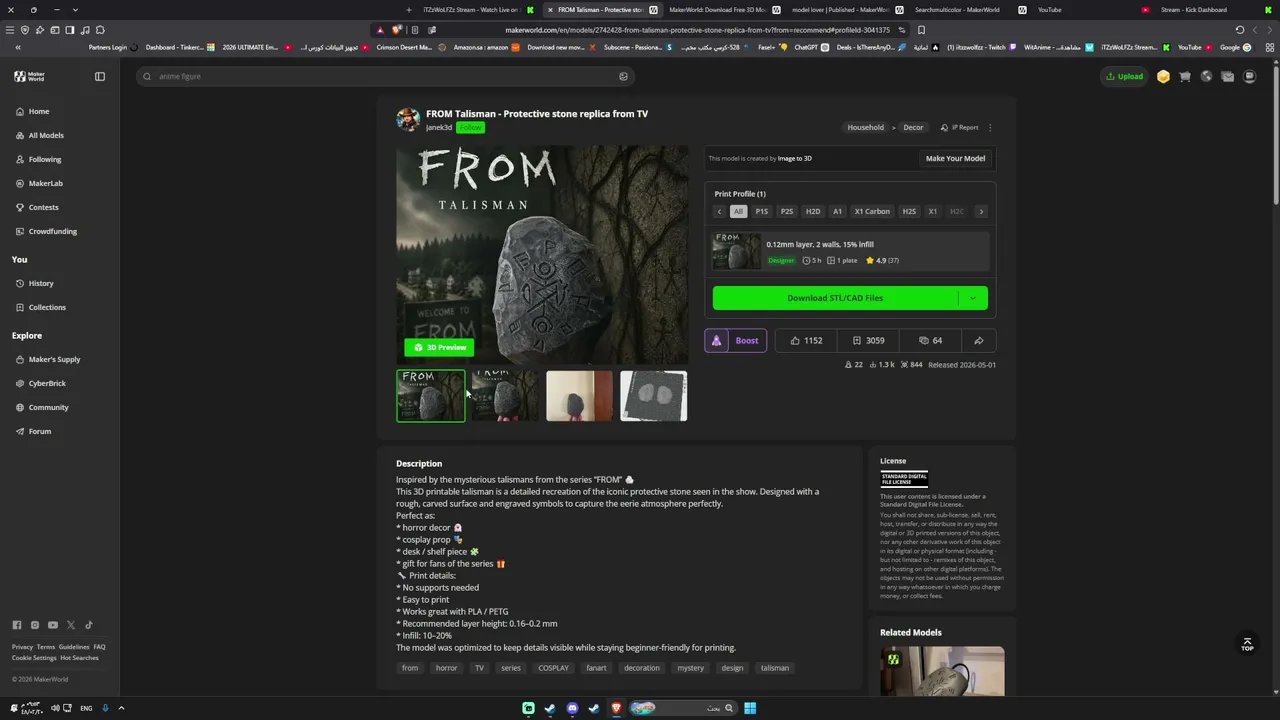Select the X1 printer filter
1280x720 pixels.
[933, 212]
